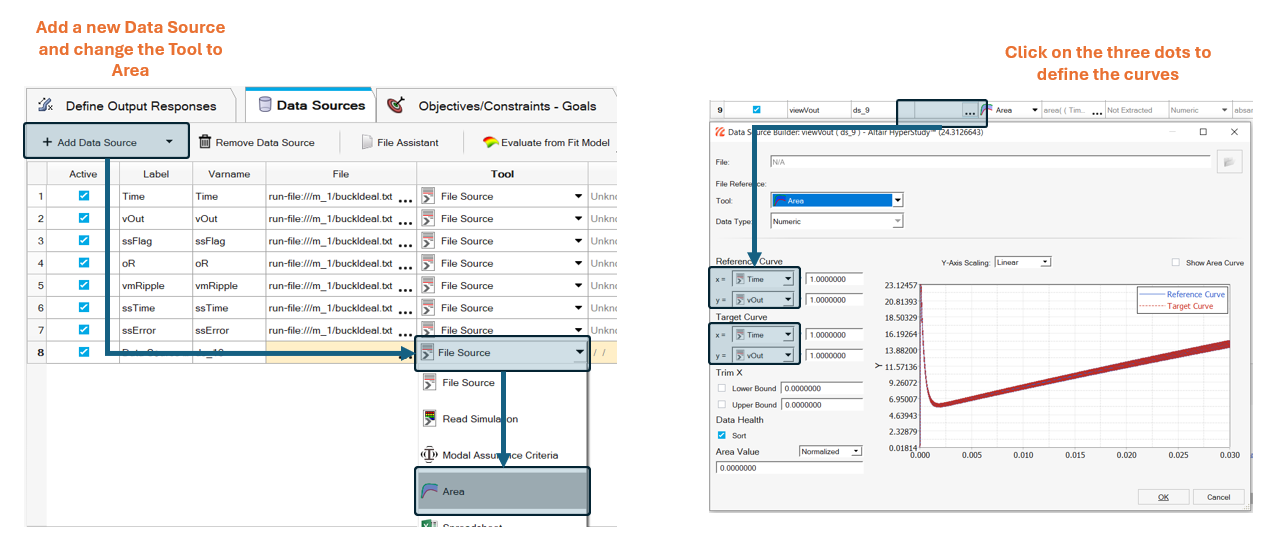Open the Add Data Source dropdown arrow
This screenshot has width=1282, height=547.
tap(169, 142)
